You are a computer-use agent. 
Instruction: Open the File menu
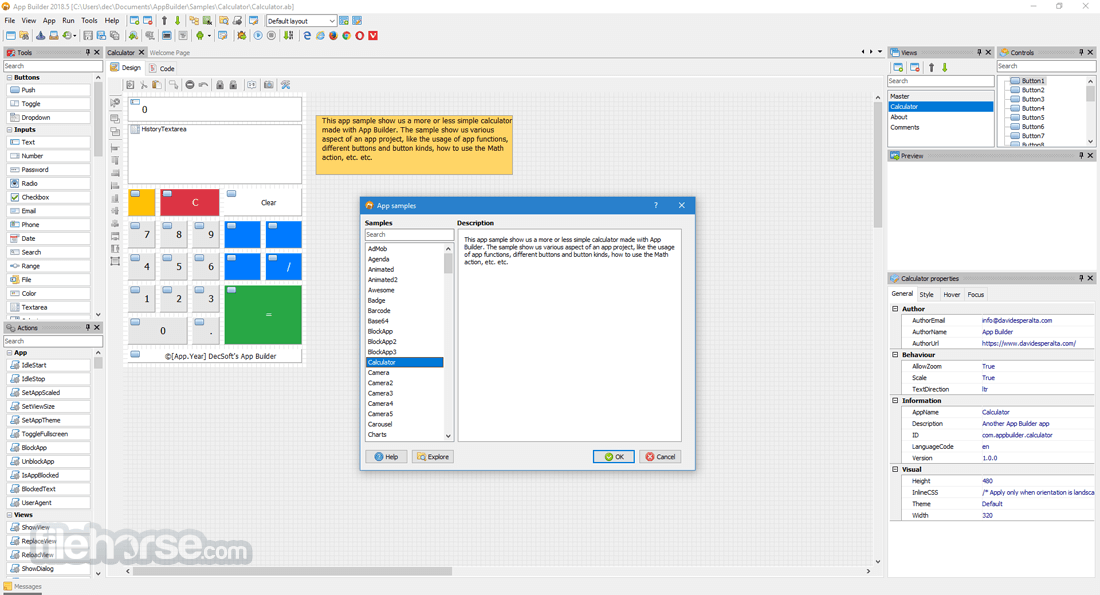[10, 20]
